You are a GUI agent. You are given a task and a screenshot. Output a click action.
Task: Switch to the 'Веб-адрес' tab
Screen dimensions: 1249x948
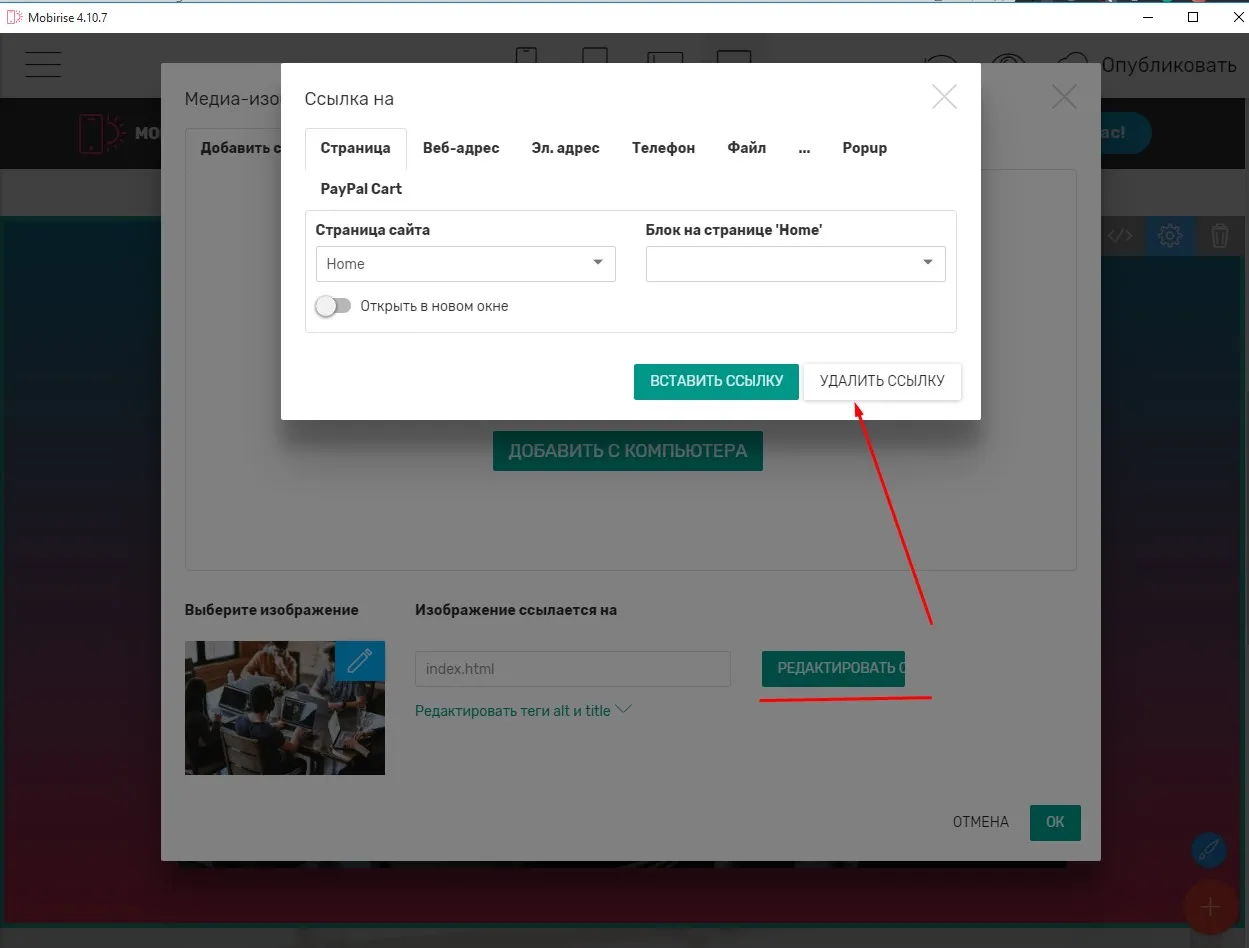point(461,148)
